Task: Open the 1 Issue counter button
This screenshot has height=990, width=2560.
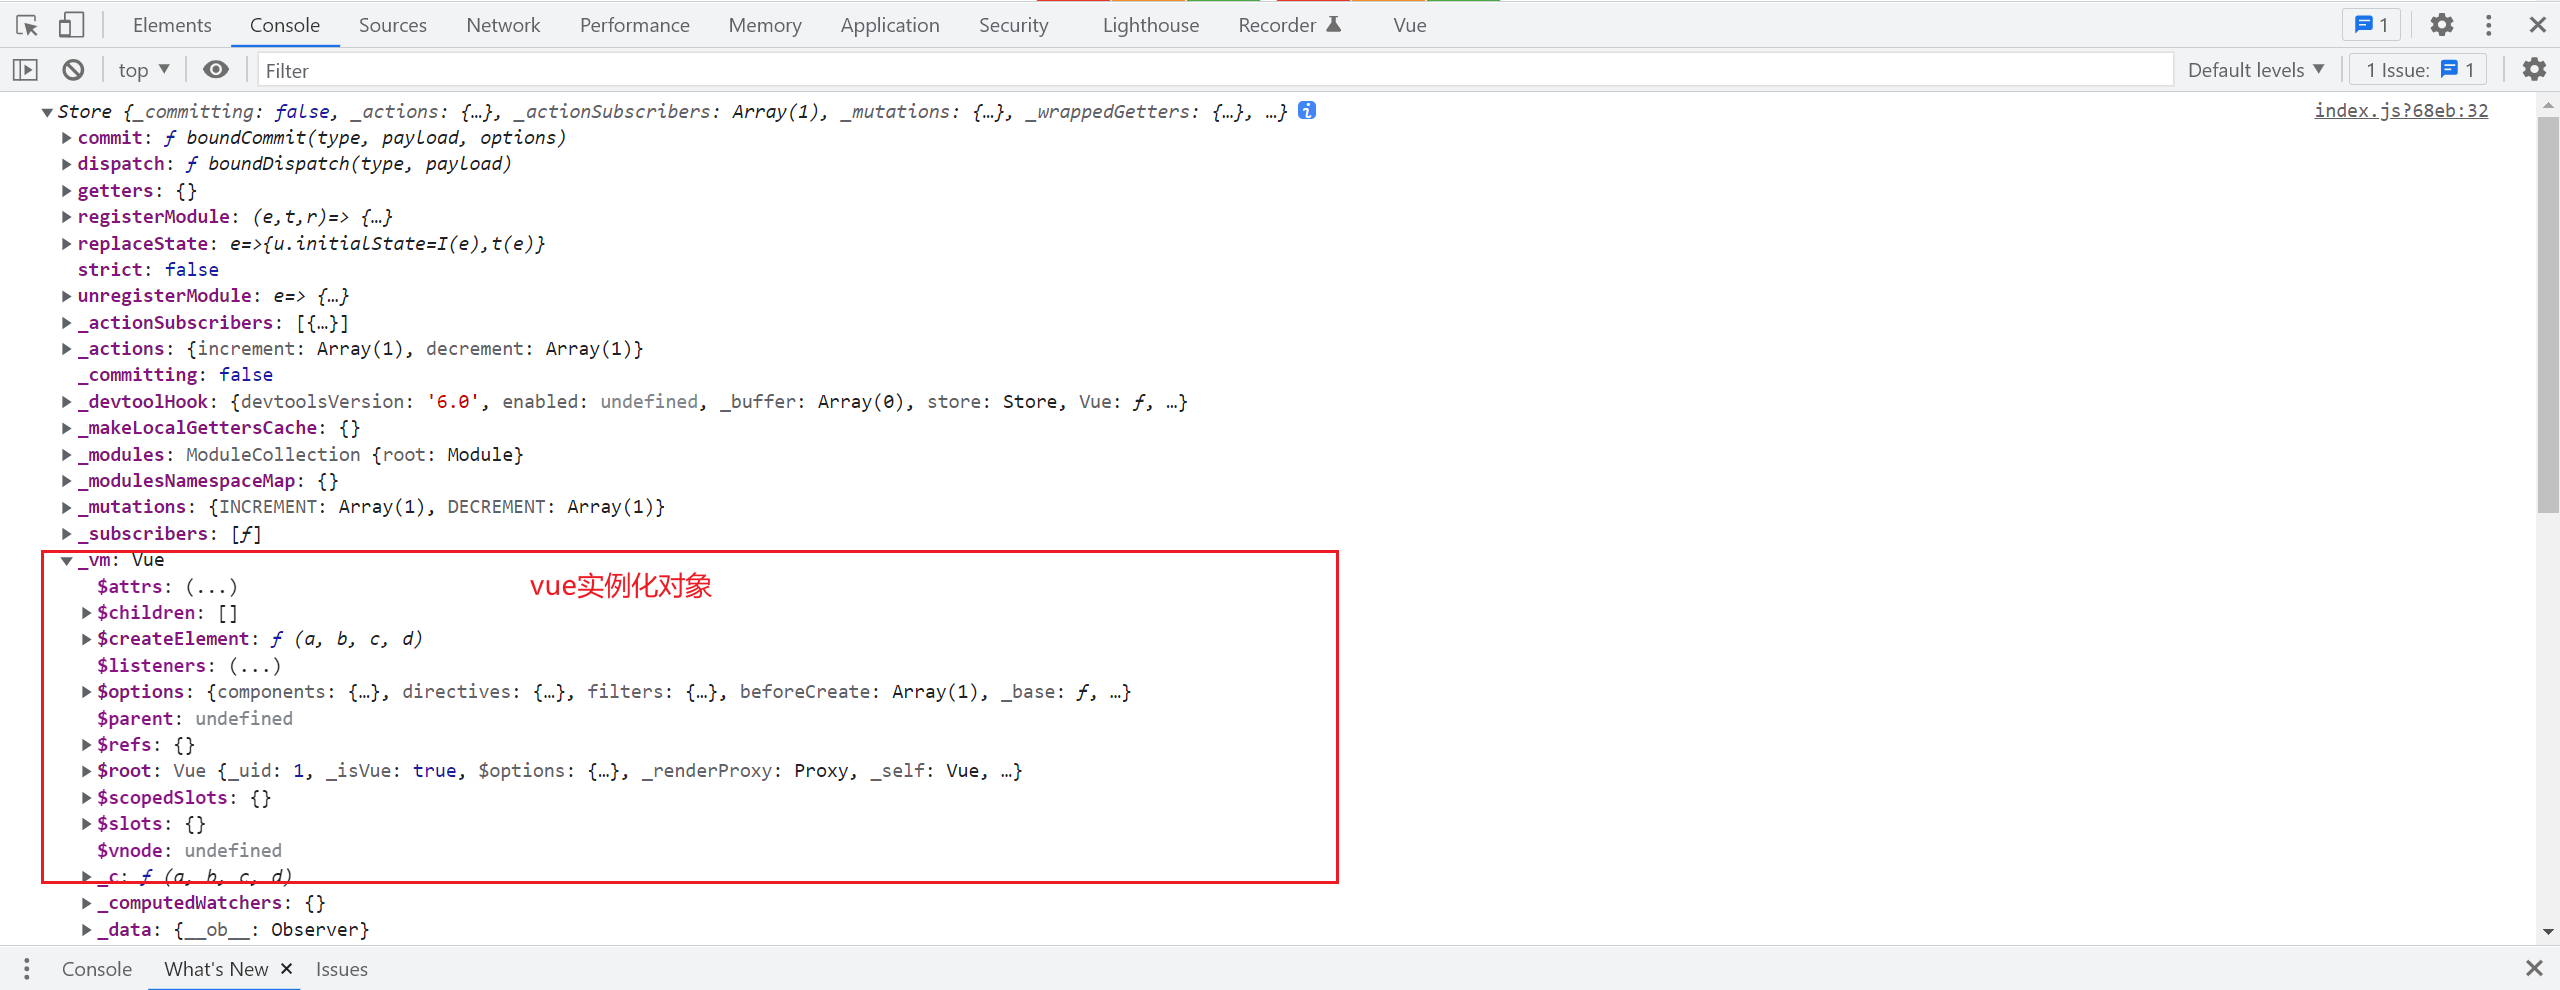Action: click(2420, 70)
